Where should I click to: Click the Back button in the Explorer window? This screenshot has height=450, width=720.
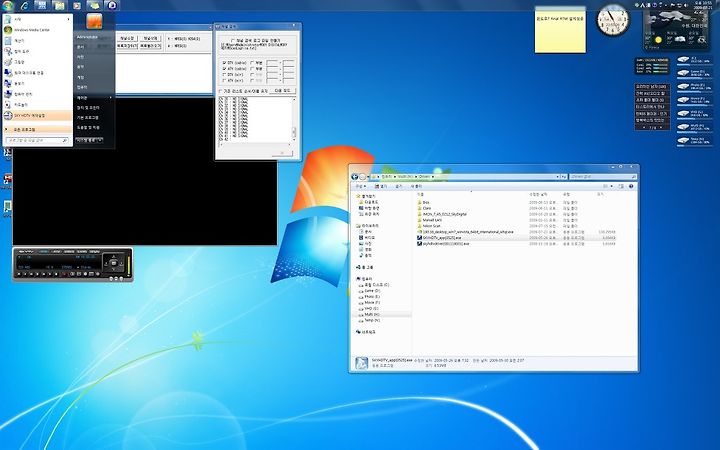coord(354,177)
